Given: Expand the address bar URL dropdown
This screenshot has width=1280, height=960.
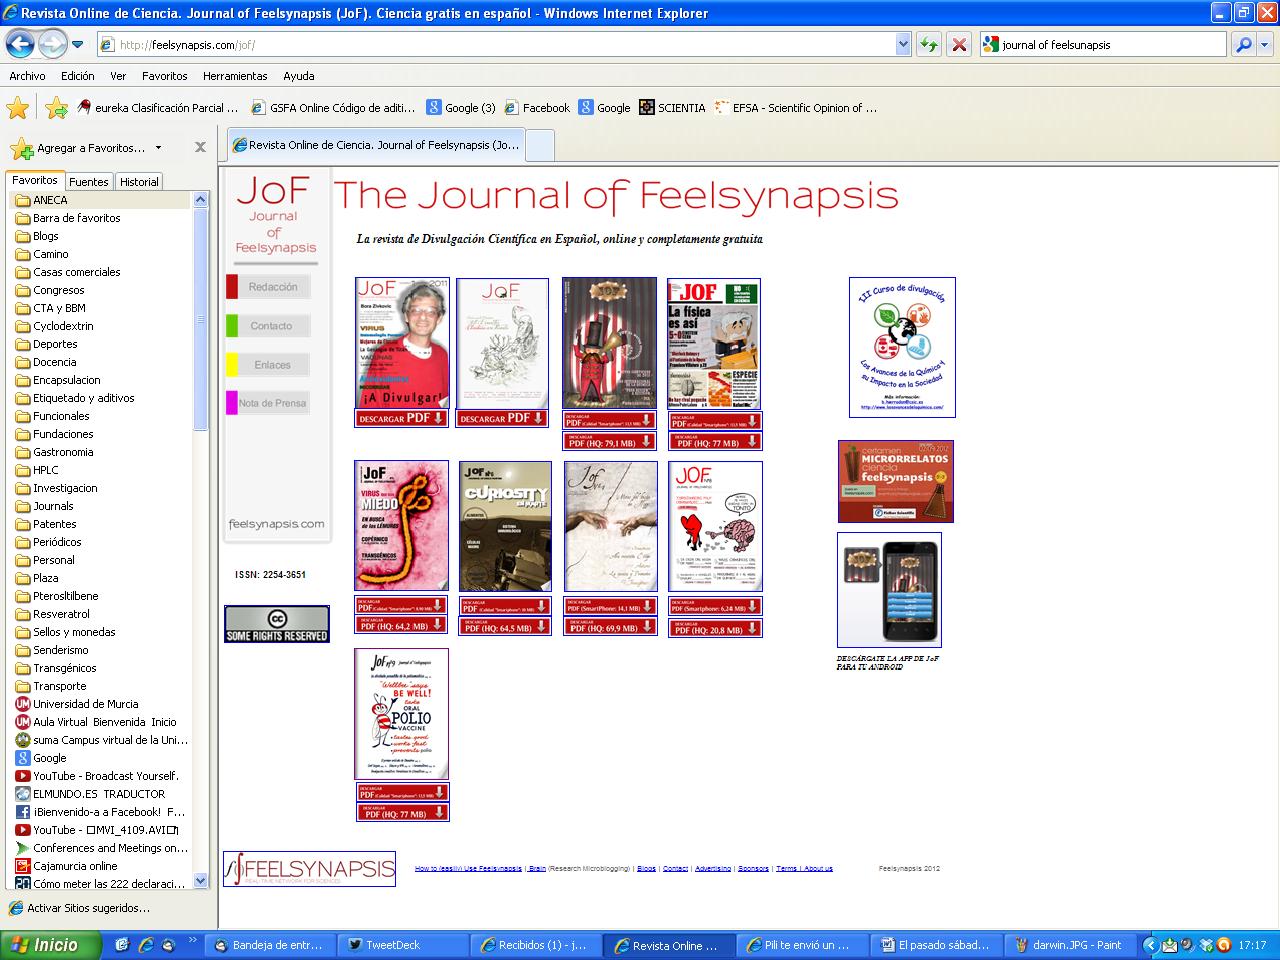Looking at the screenshot, I should [x=903, y=44].
